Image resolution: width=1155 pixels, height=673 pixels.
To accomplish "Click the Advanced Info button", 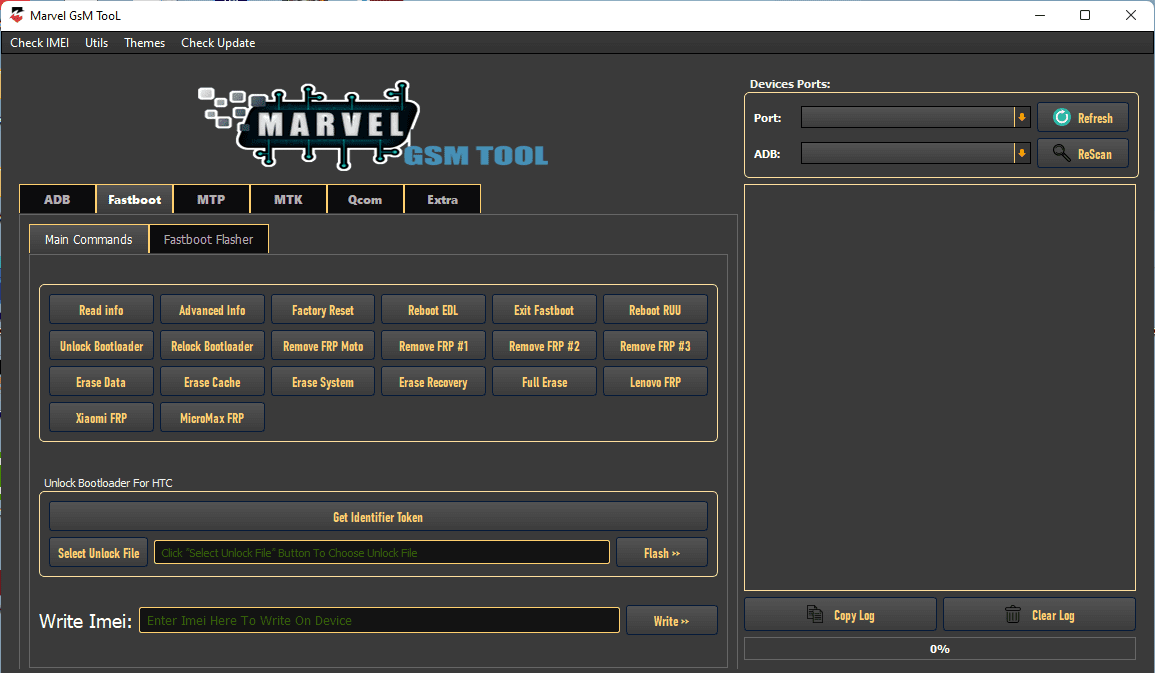I will (212, 310).
